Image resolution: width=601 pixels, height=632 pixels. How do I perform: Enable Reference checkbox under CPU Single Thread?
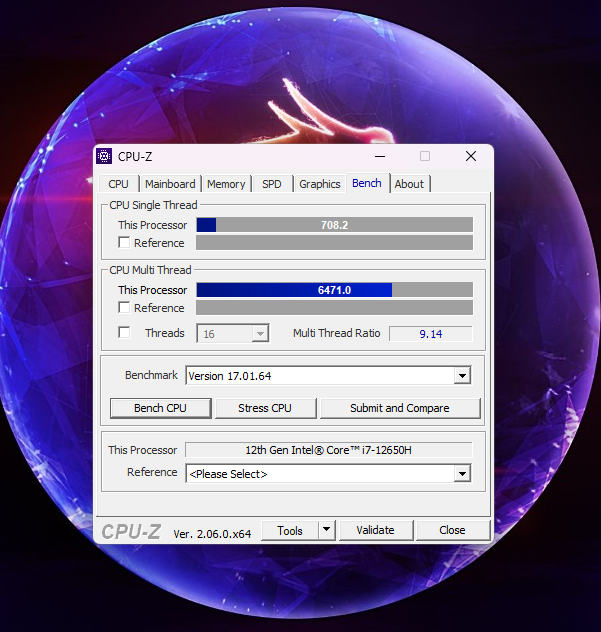(x=124, y=243)
